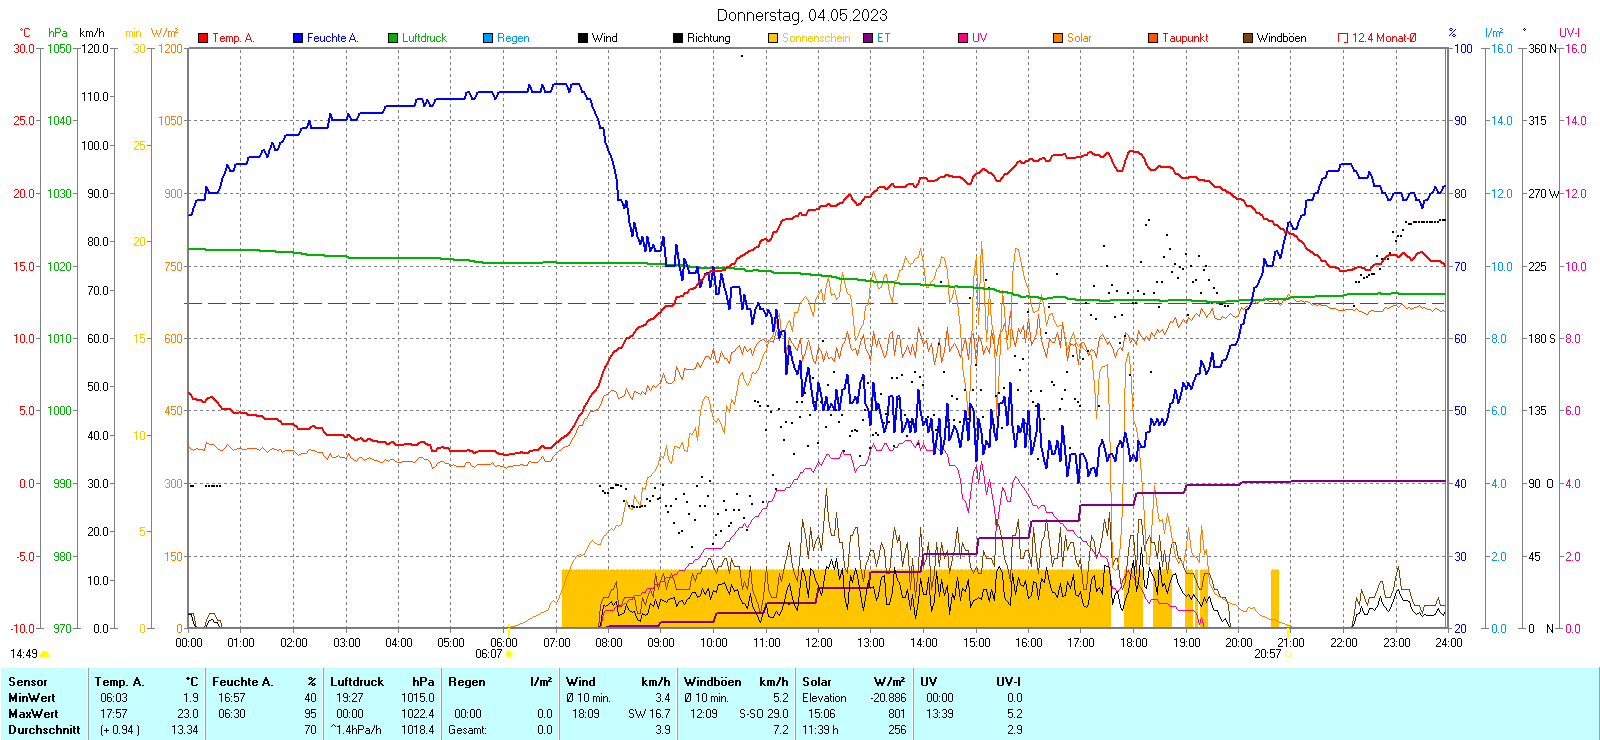Click the Windböen column header in the table
This screenshot has width=1600, height=740.
712,682
